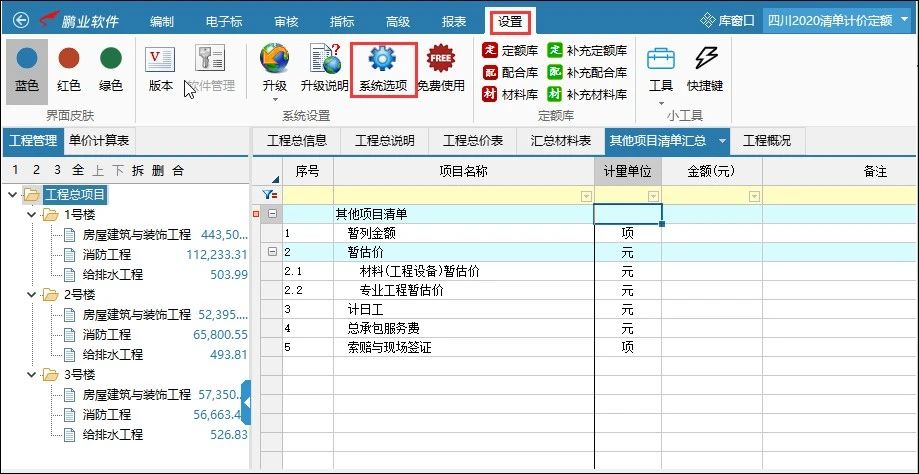Switch to the 工程总价表 tab
The height and width of the screenshot is (474, 919).
click(472, 141)
